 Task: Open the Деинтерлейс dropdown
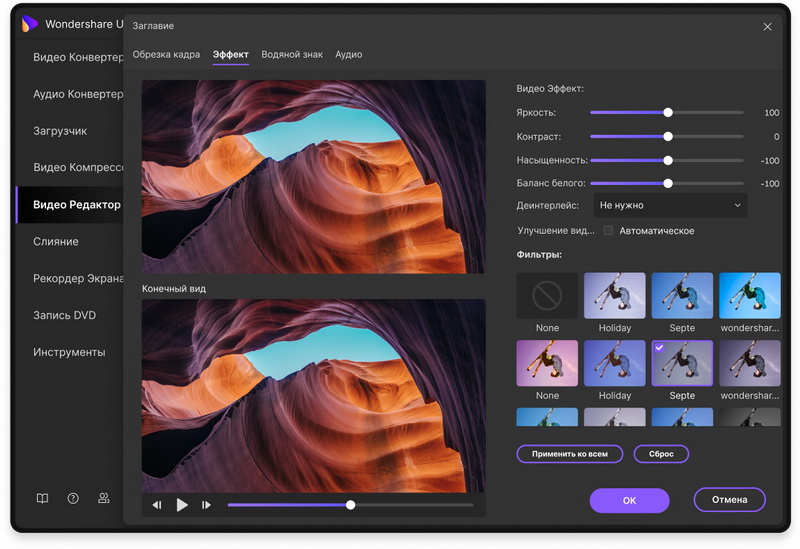[x=670, y=205]
